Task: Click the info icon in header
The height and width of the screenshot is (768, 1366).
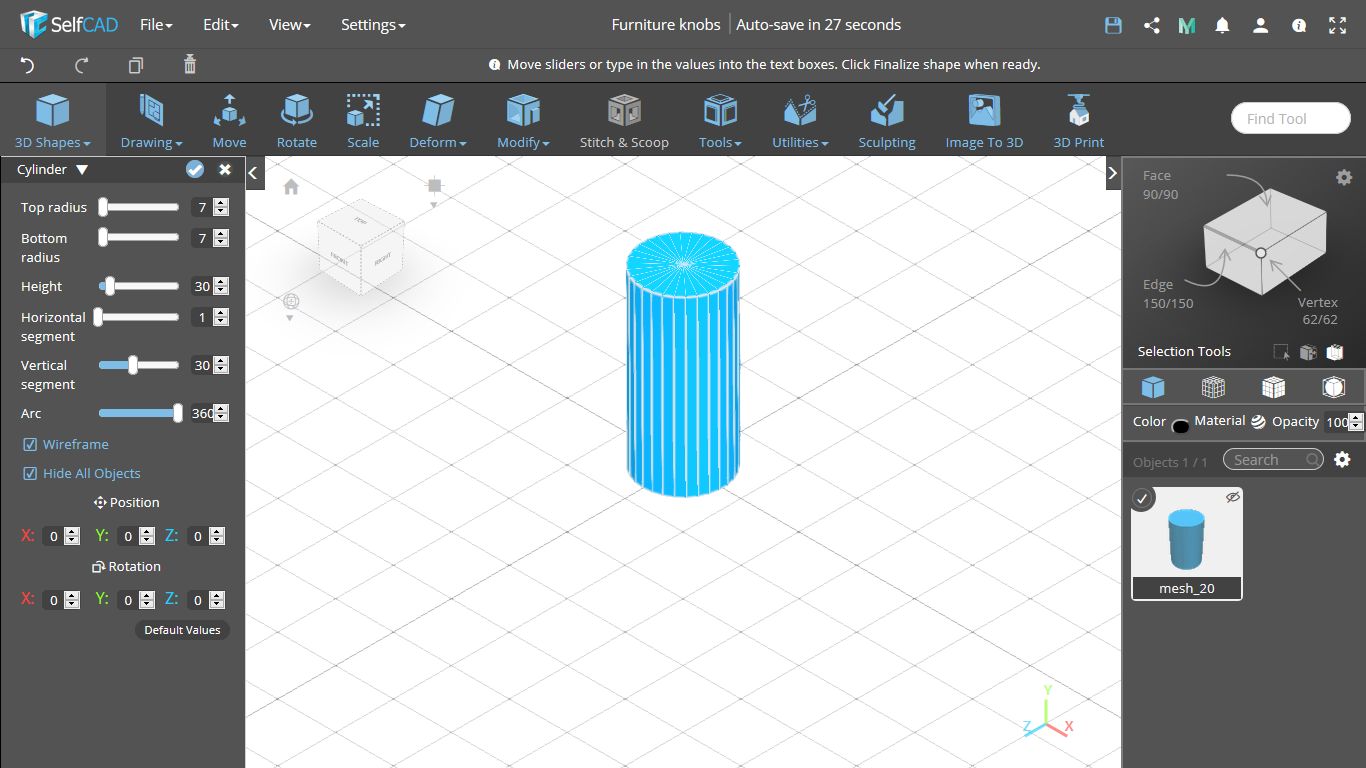Action: [x=1299, y=26]
